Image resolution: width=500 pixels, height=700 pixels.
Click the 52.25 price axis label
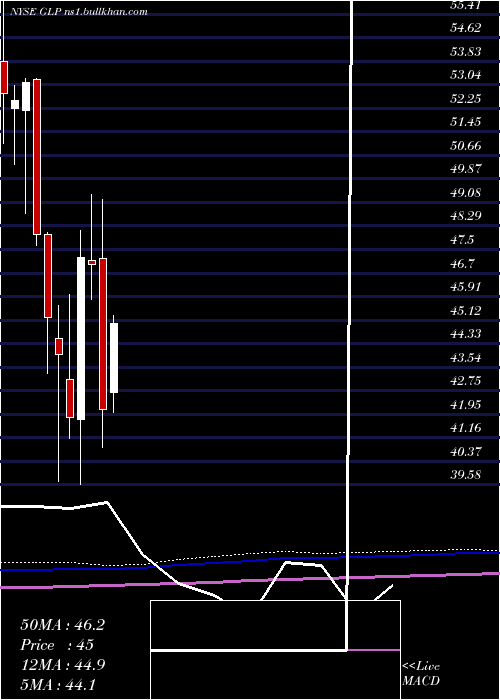pyautogui.click(x=466, y=98)
